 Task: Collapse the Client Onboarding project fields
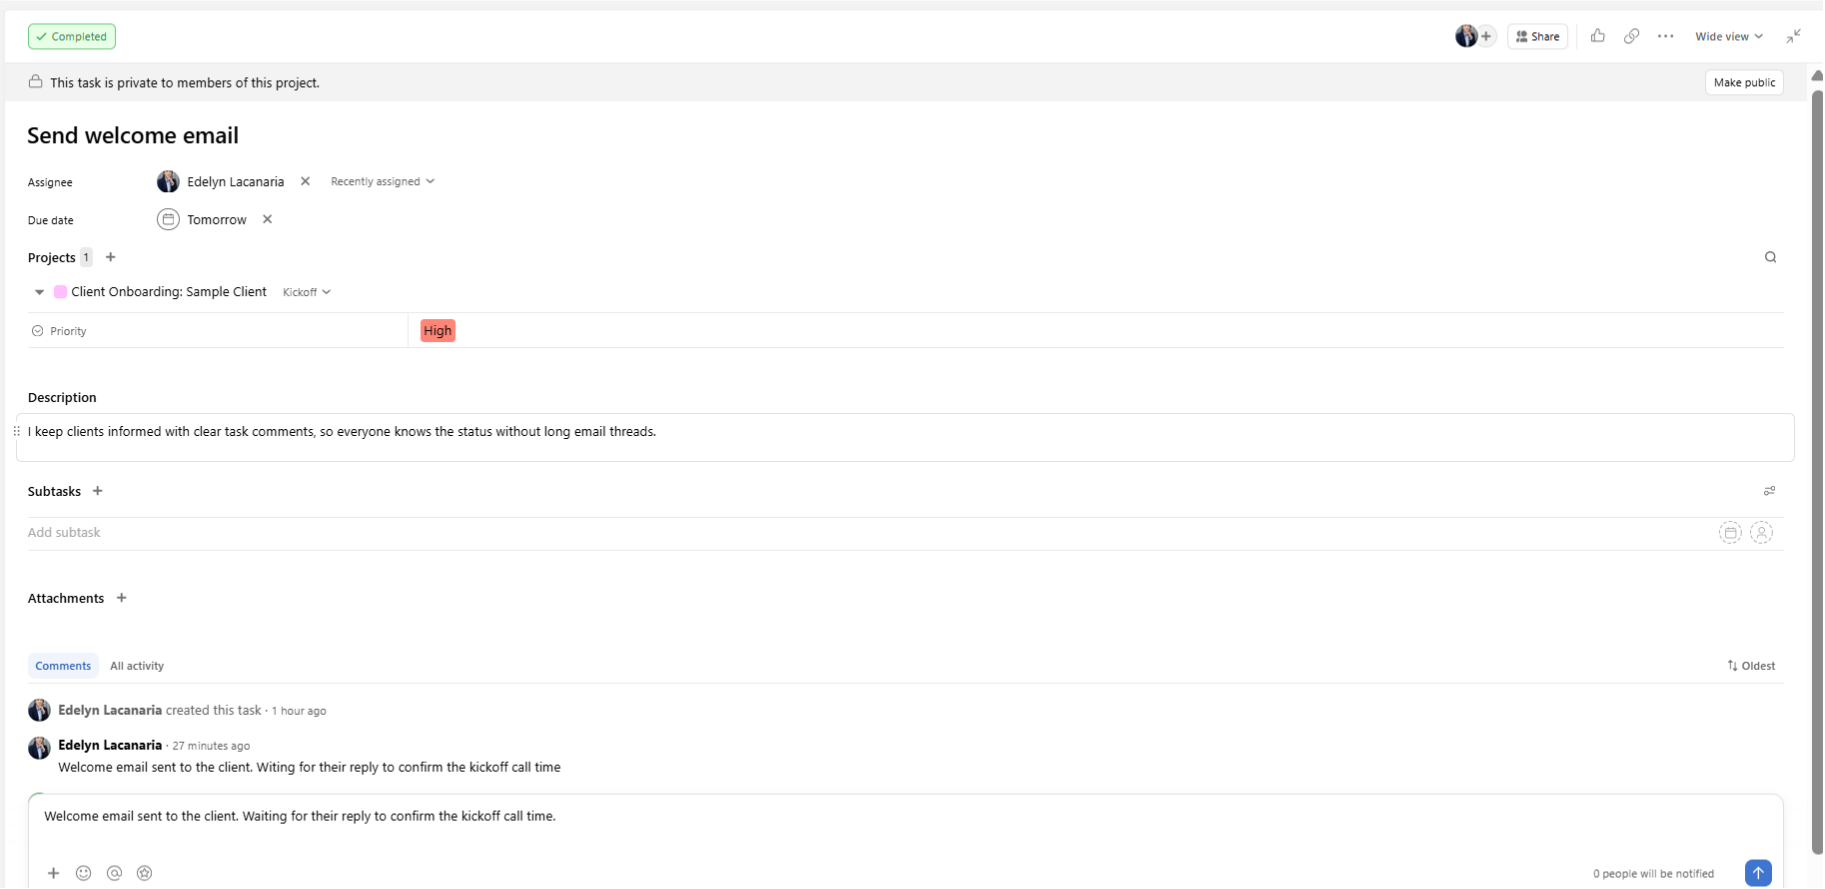pos(39,292)
